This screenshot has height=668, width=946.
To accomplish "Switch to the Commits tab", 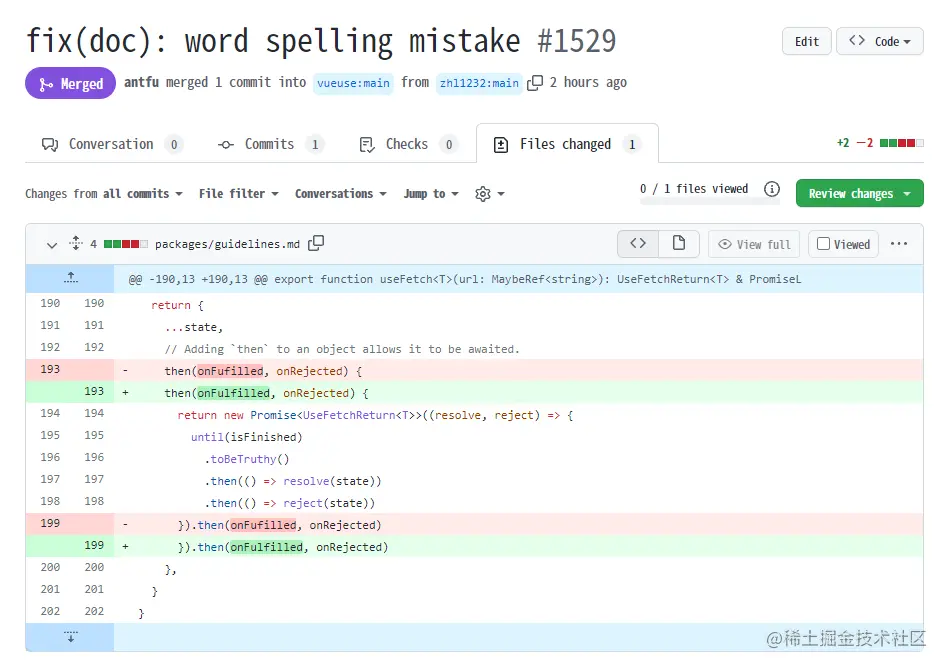I will pos(270,144).
